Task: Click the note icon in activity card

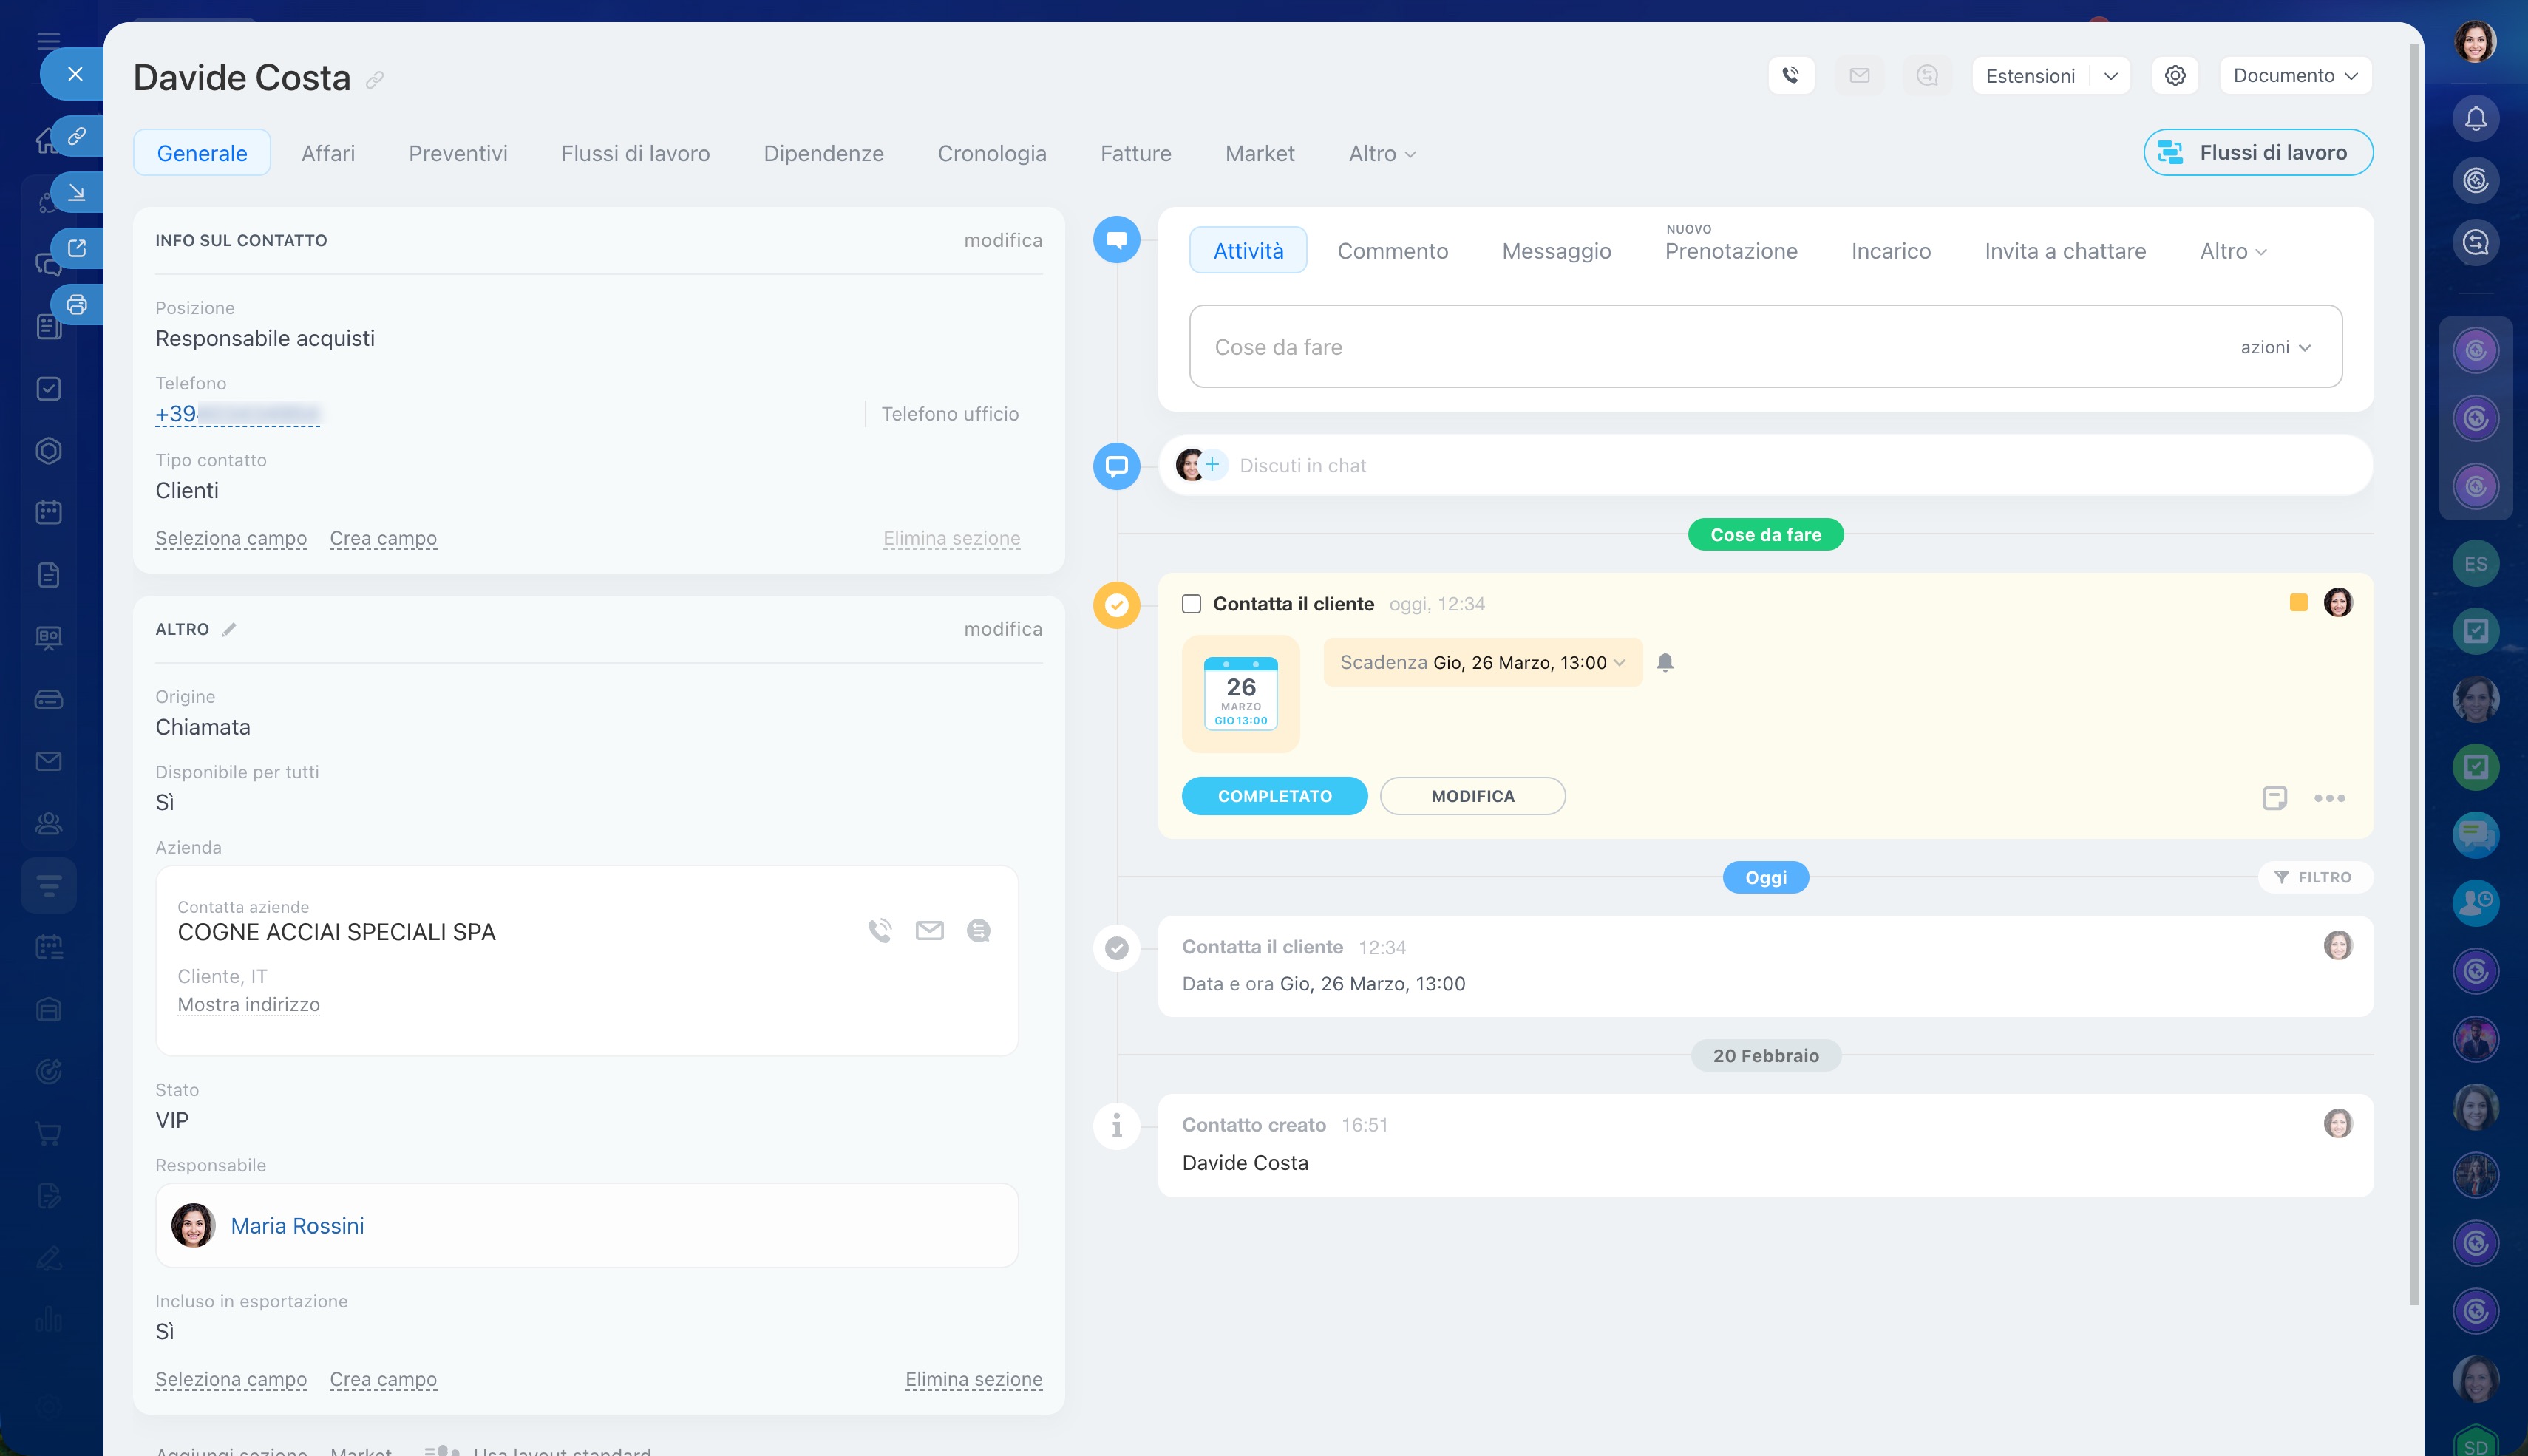Action: tap(2274, 797)
